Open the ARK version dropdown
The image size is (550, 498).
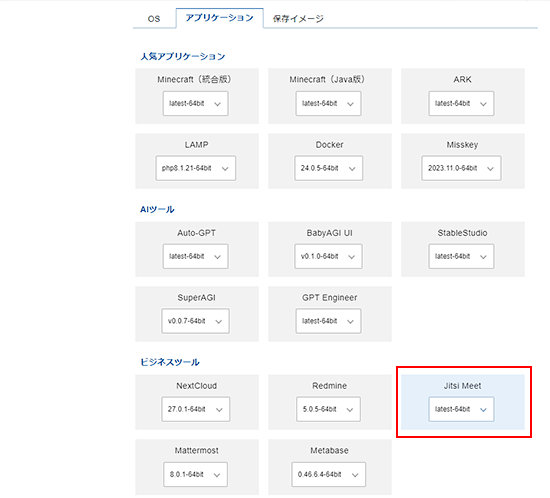pyautogui.click(x=461, y=103)
